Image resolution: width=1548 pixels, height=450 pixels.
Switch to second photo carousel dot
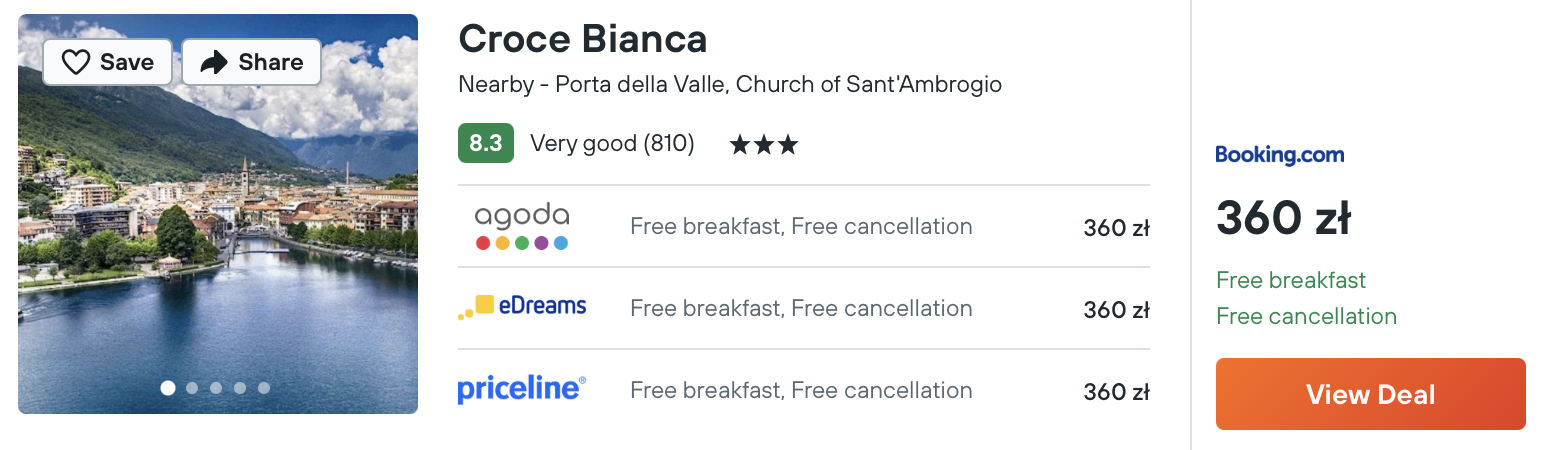[192, 388]
